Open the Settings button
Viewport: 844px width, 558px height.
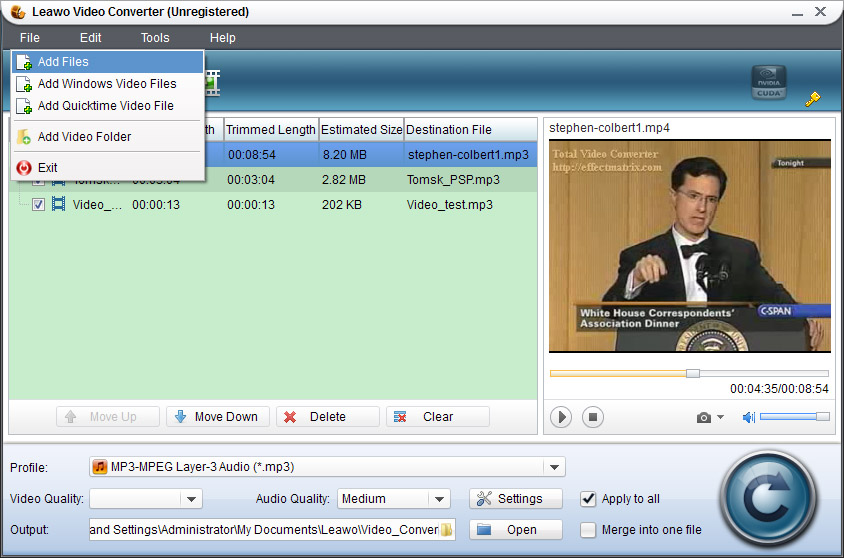click(516, 499)
